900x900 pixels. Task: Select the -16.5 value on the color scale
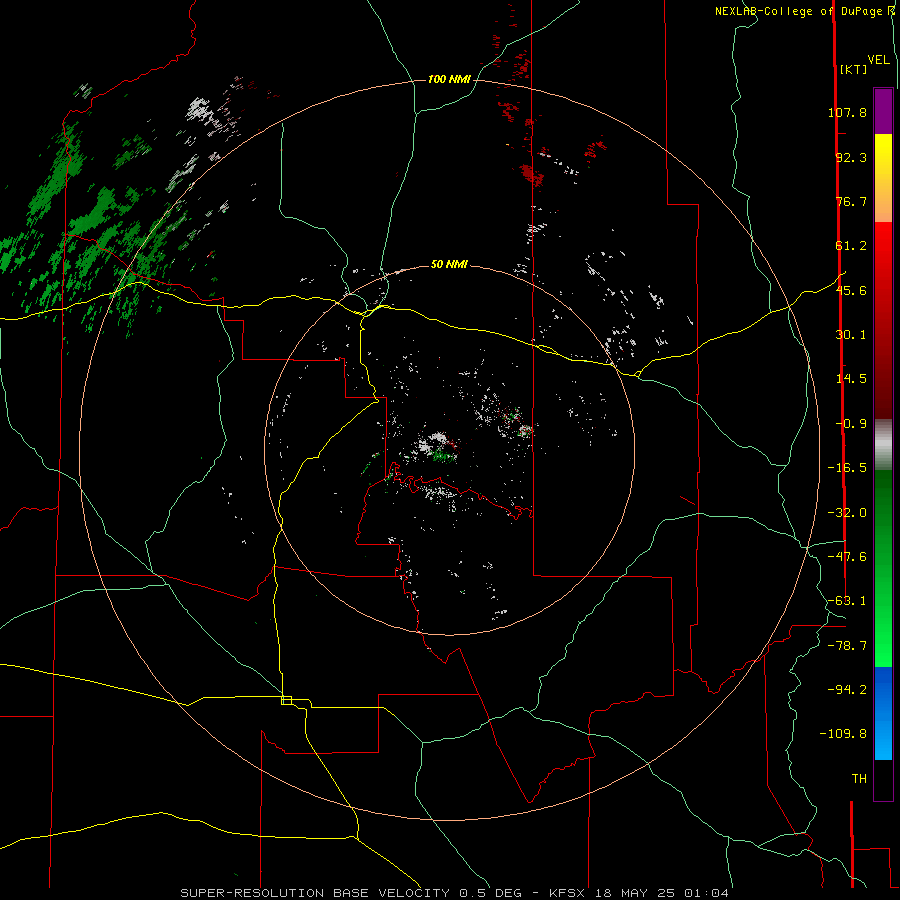(847, 468)
